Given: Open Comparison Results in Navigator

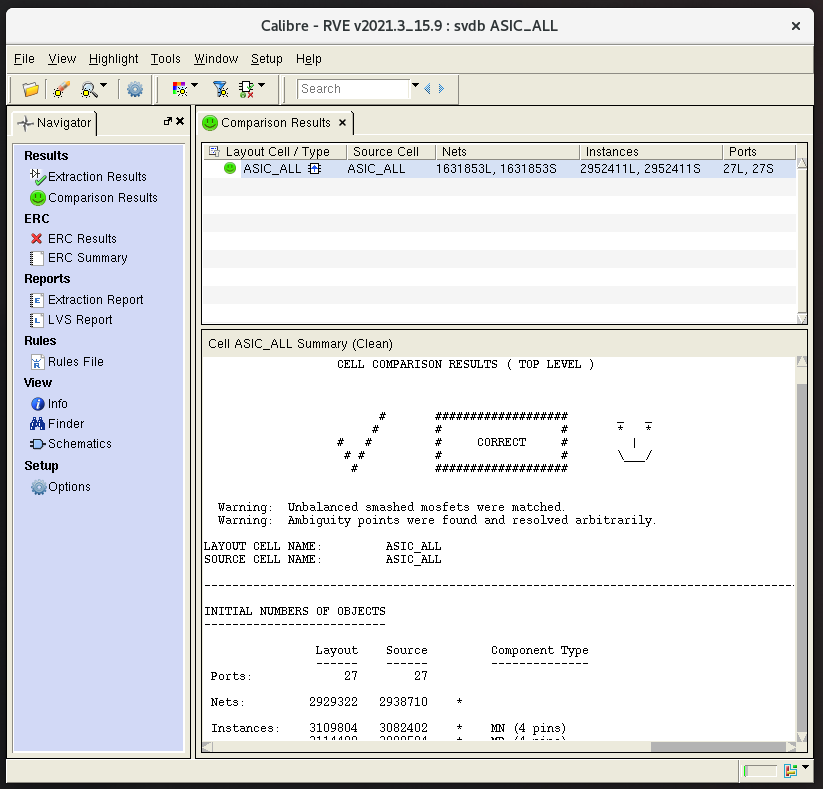Looking at the screenshot, I should pyautogui.click(x=94, y=198).
